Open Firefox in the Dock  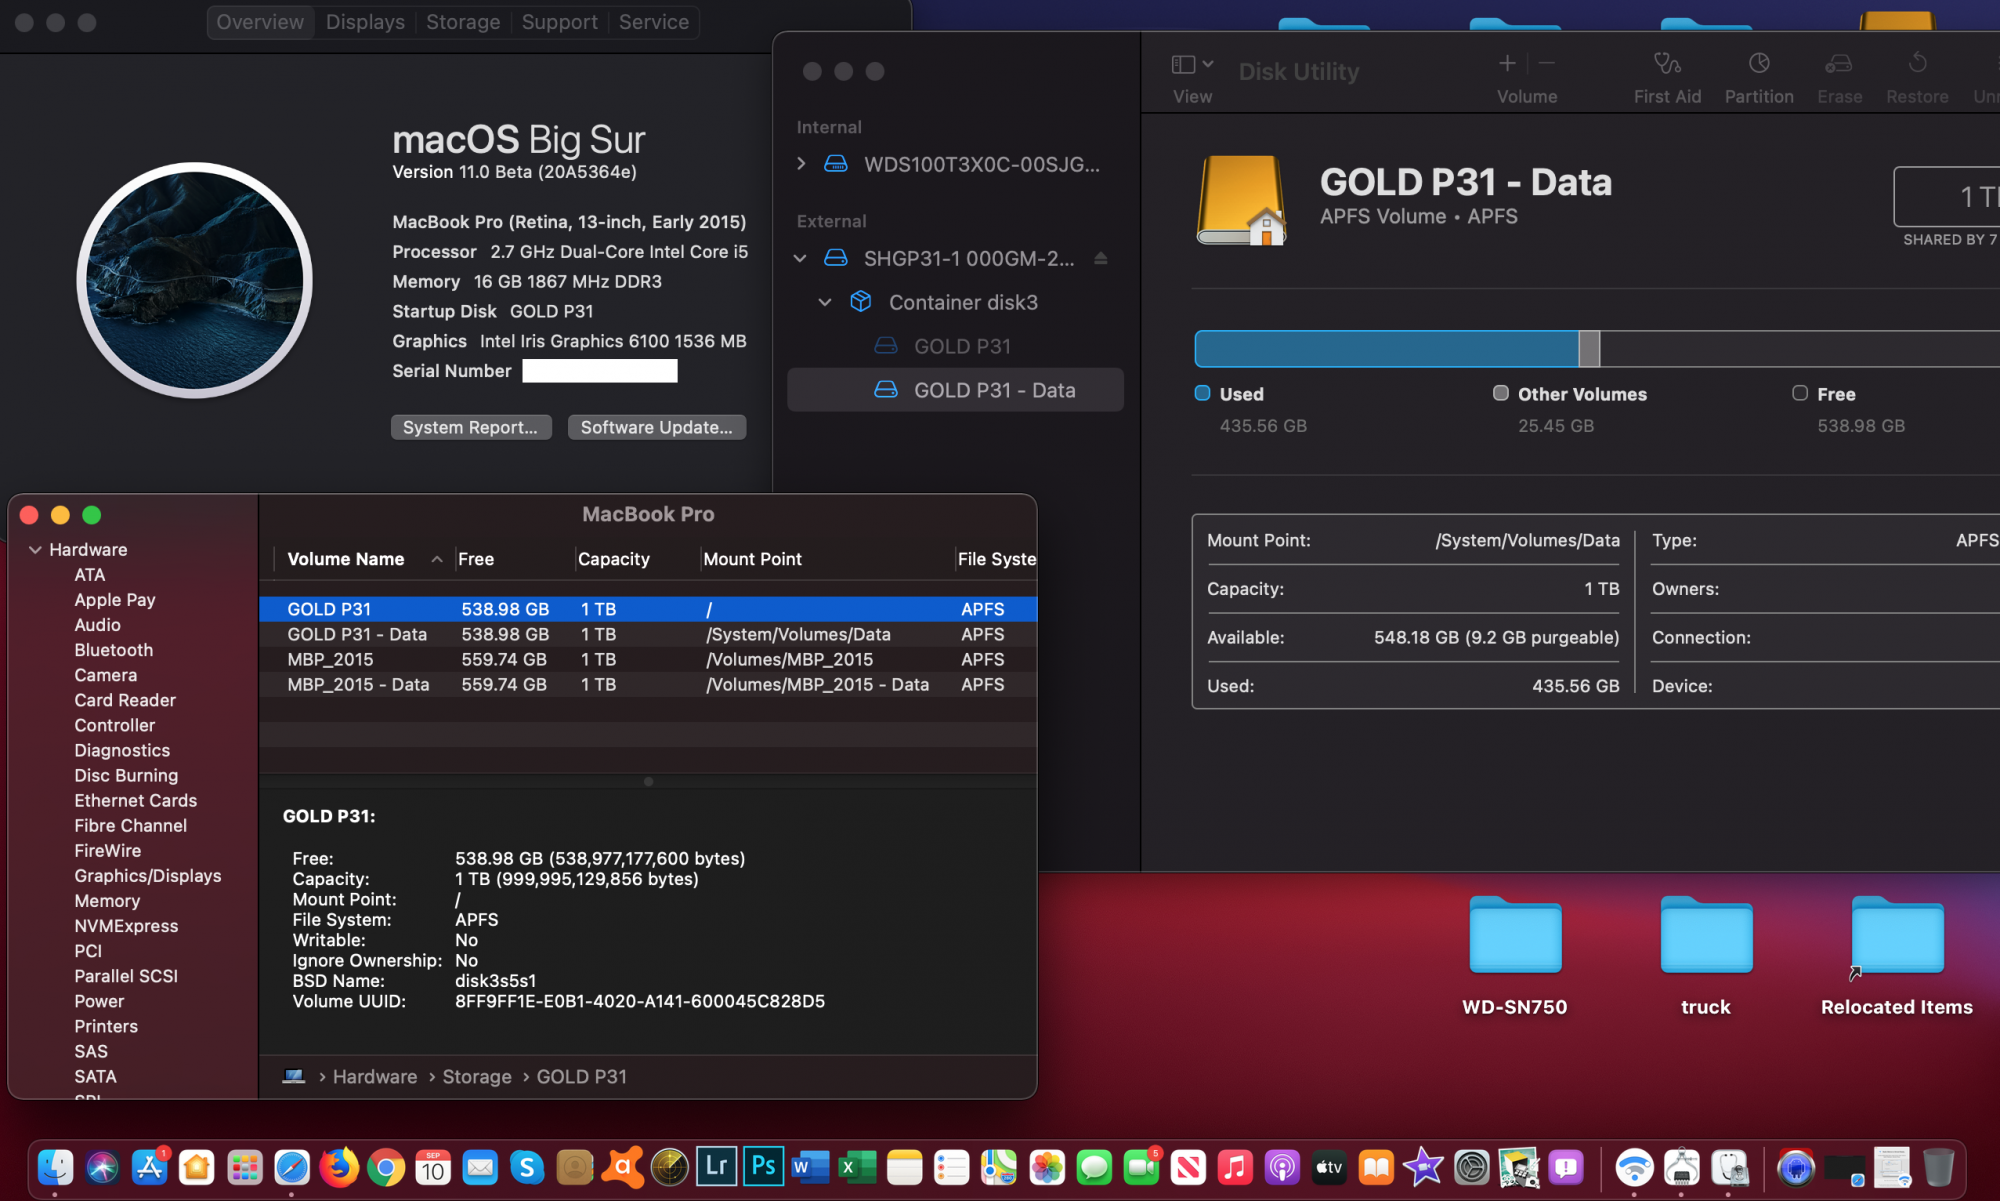pyautogui.click(x=339, y=1167)
